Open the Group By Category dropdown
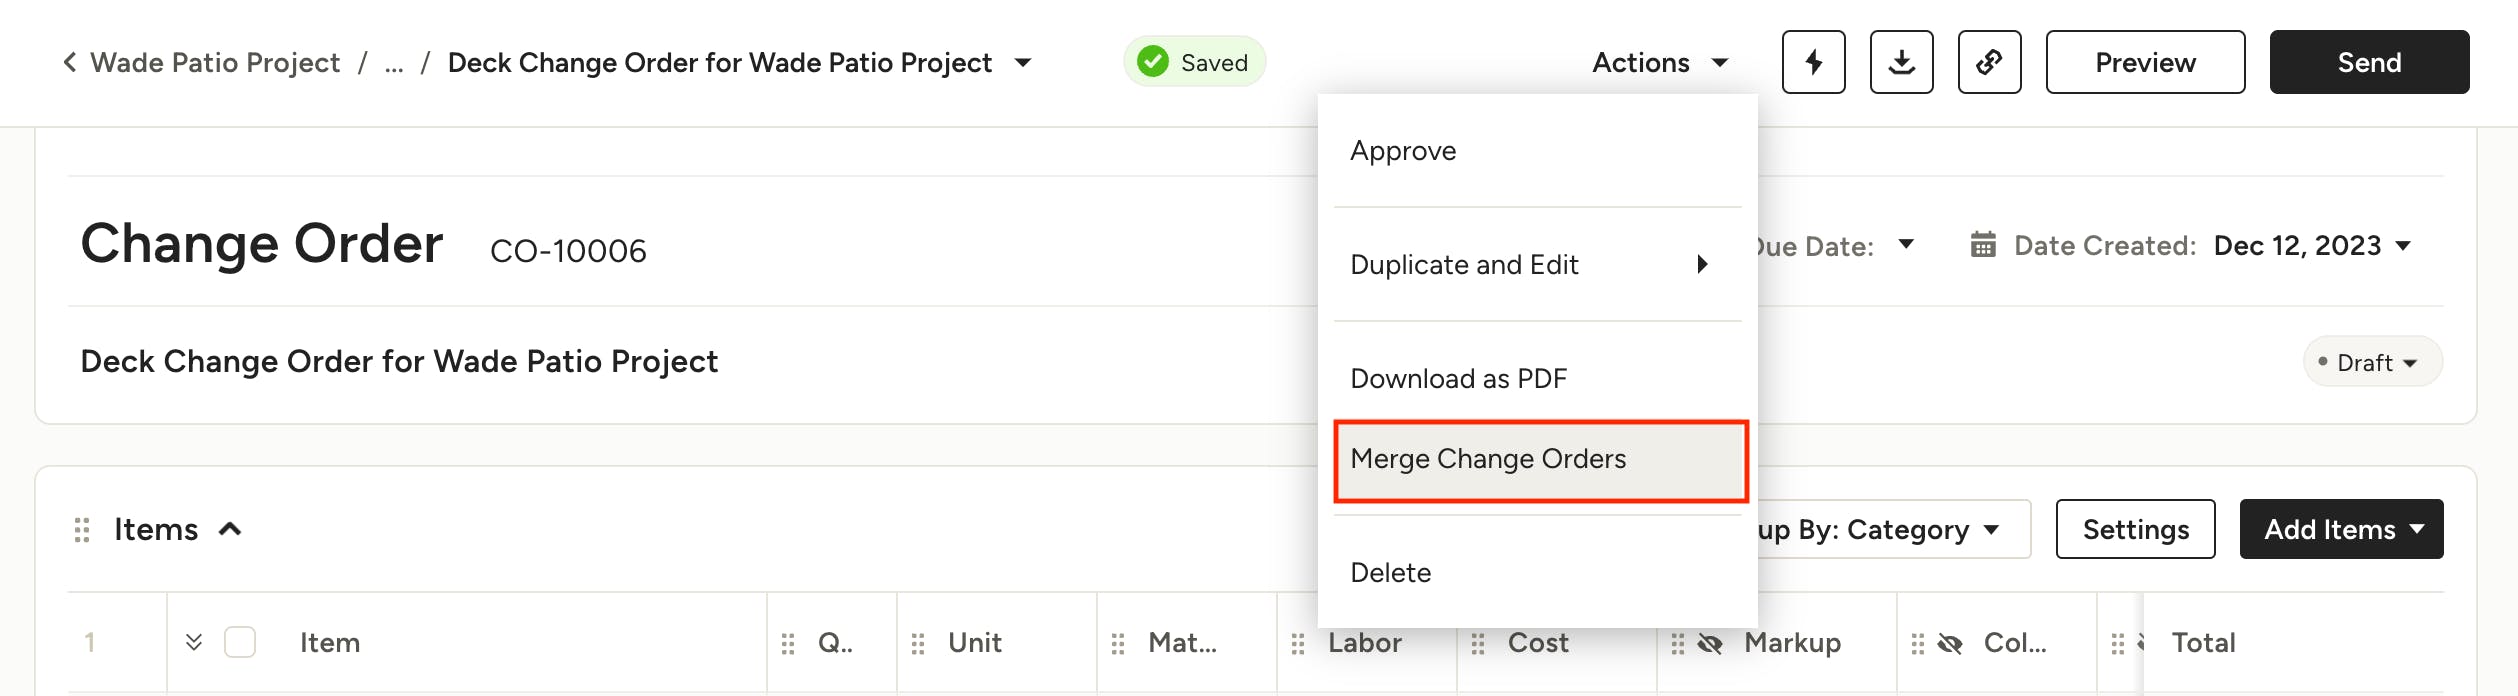 pyautogui.click(x=1890, y=529)
